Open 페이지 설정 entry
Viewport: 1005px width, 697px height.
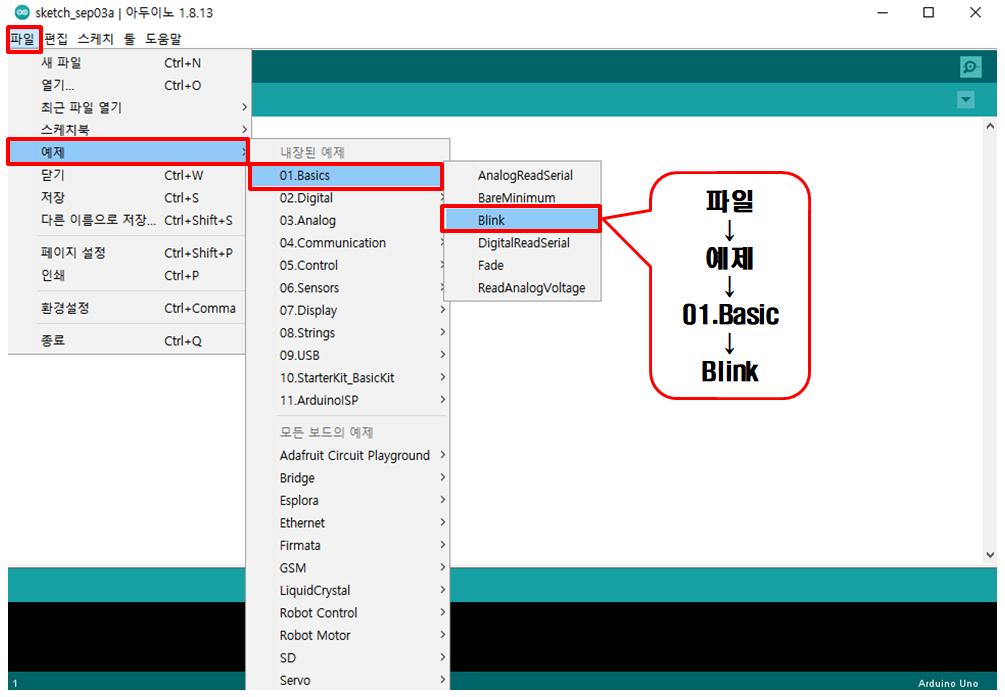click(128, 253)
